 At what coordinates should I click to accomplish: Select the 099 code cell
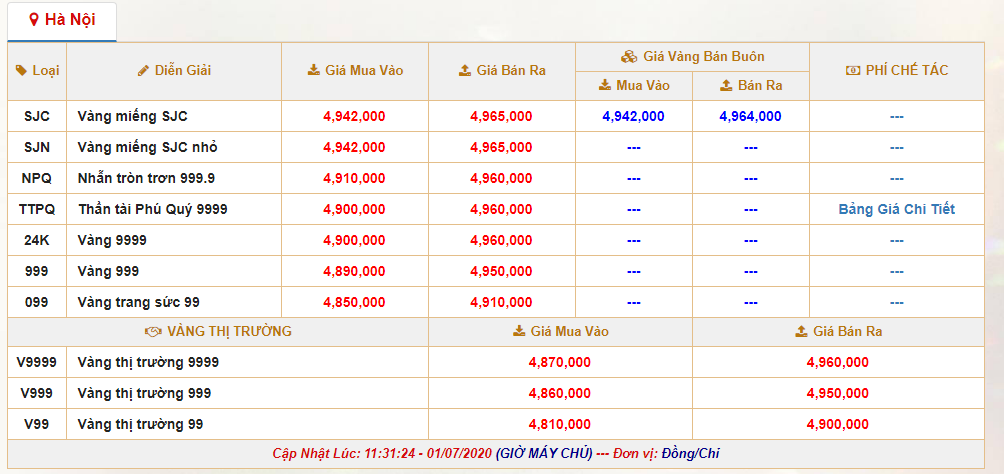coord(36,302)
